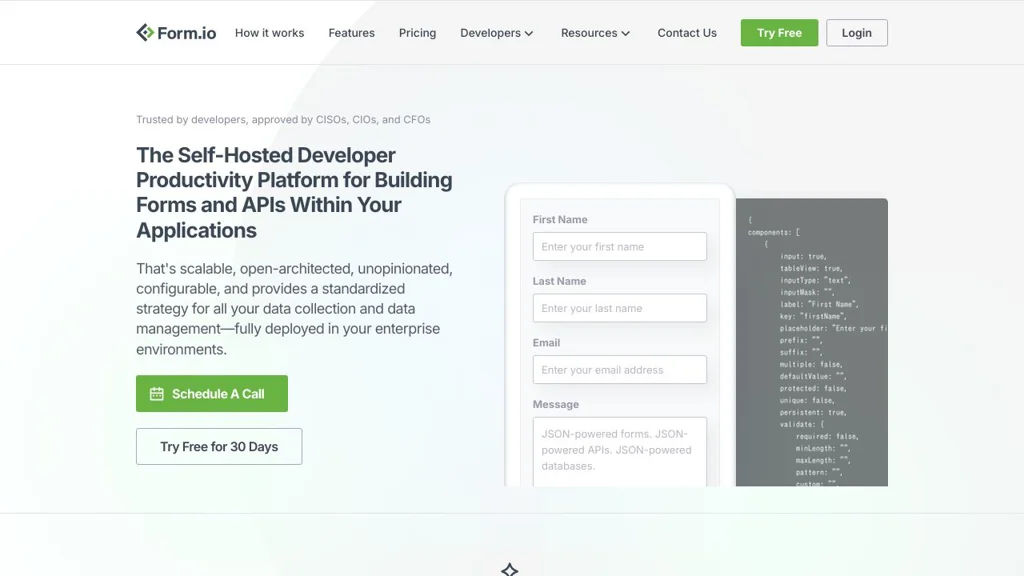The height and width of the screenshot is (576, 1024).
Task: Select Try Free for 30 Days
Action: tap(219, 447)
